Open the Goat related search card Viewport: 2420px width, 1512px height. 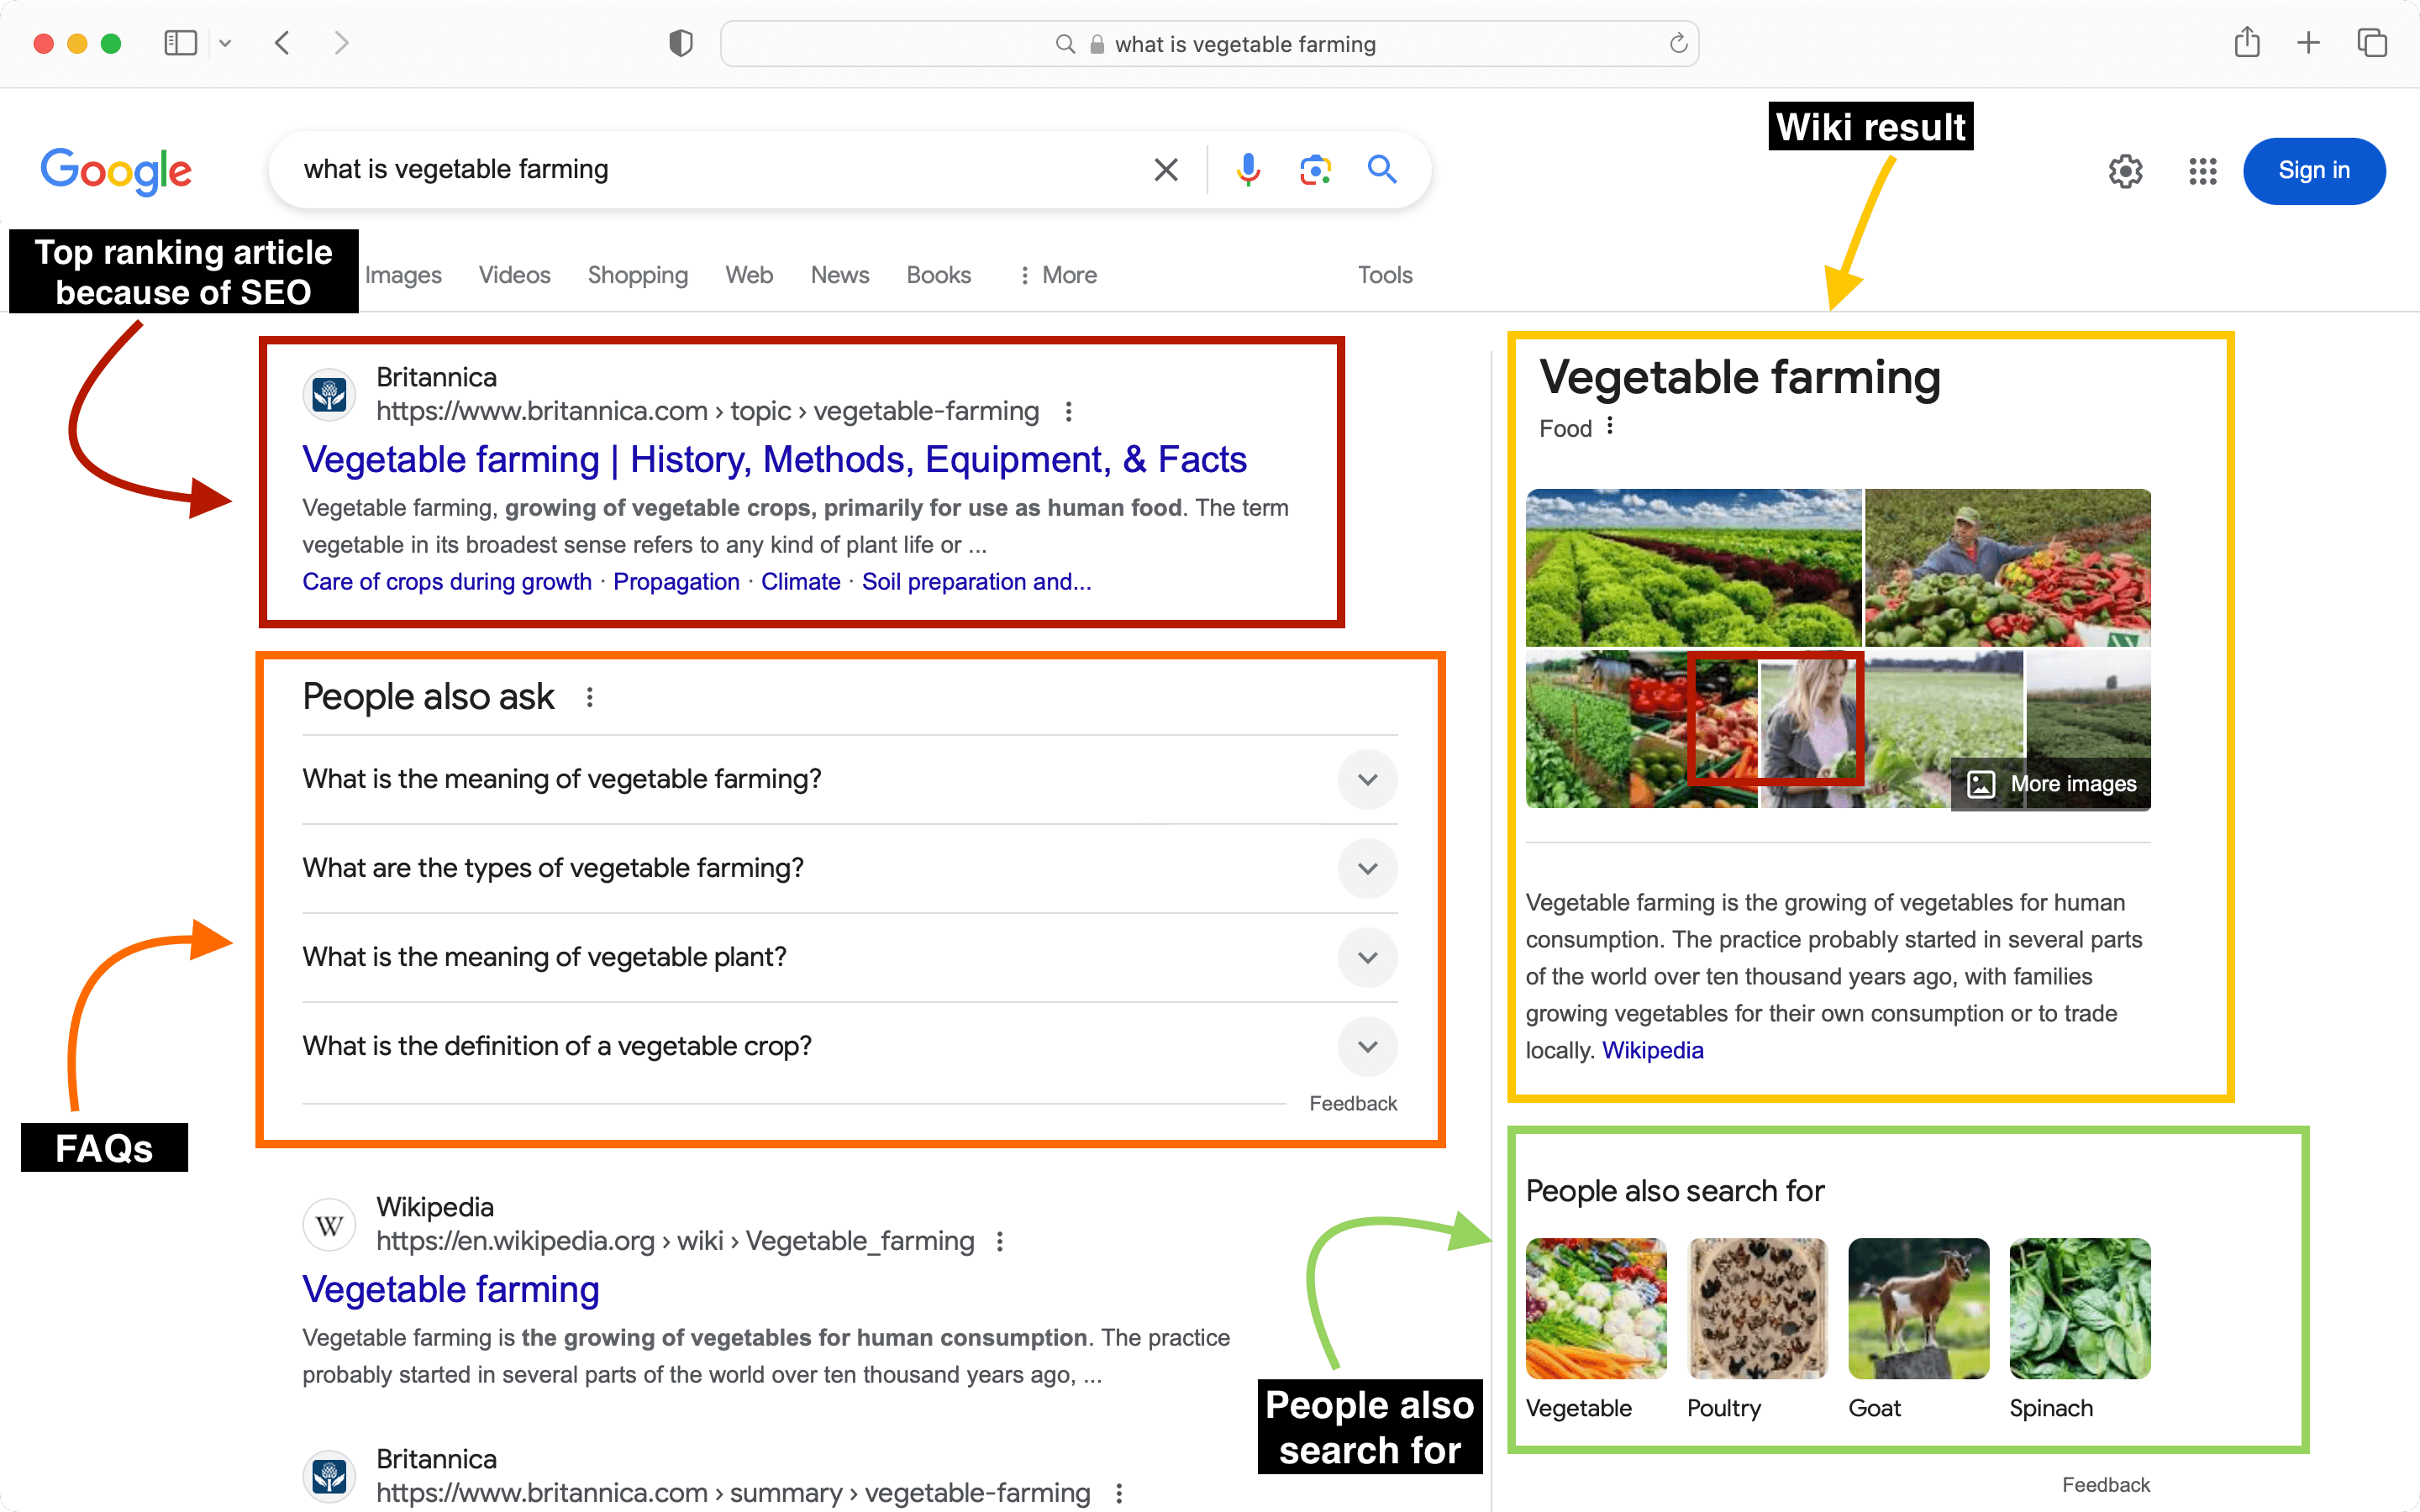[x=1918, y=1328]
